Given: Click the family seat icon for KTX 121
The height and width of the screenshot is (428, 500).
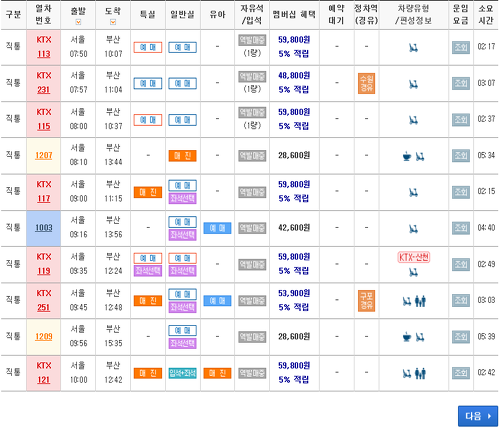Looking at the screenshot, I should (420, 374).
